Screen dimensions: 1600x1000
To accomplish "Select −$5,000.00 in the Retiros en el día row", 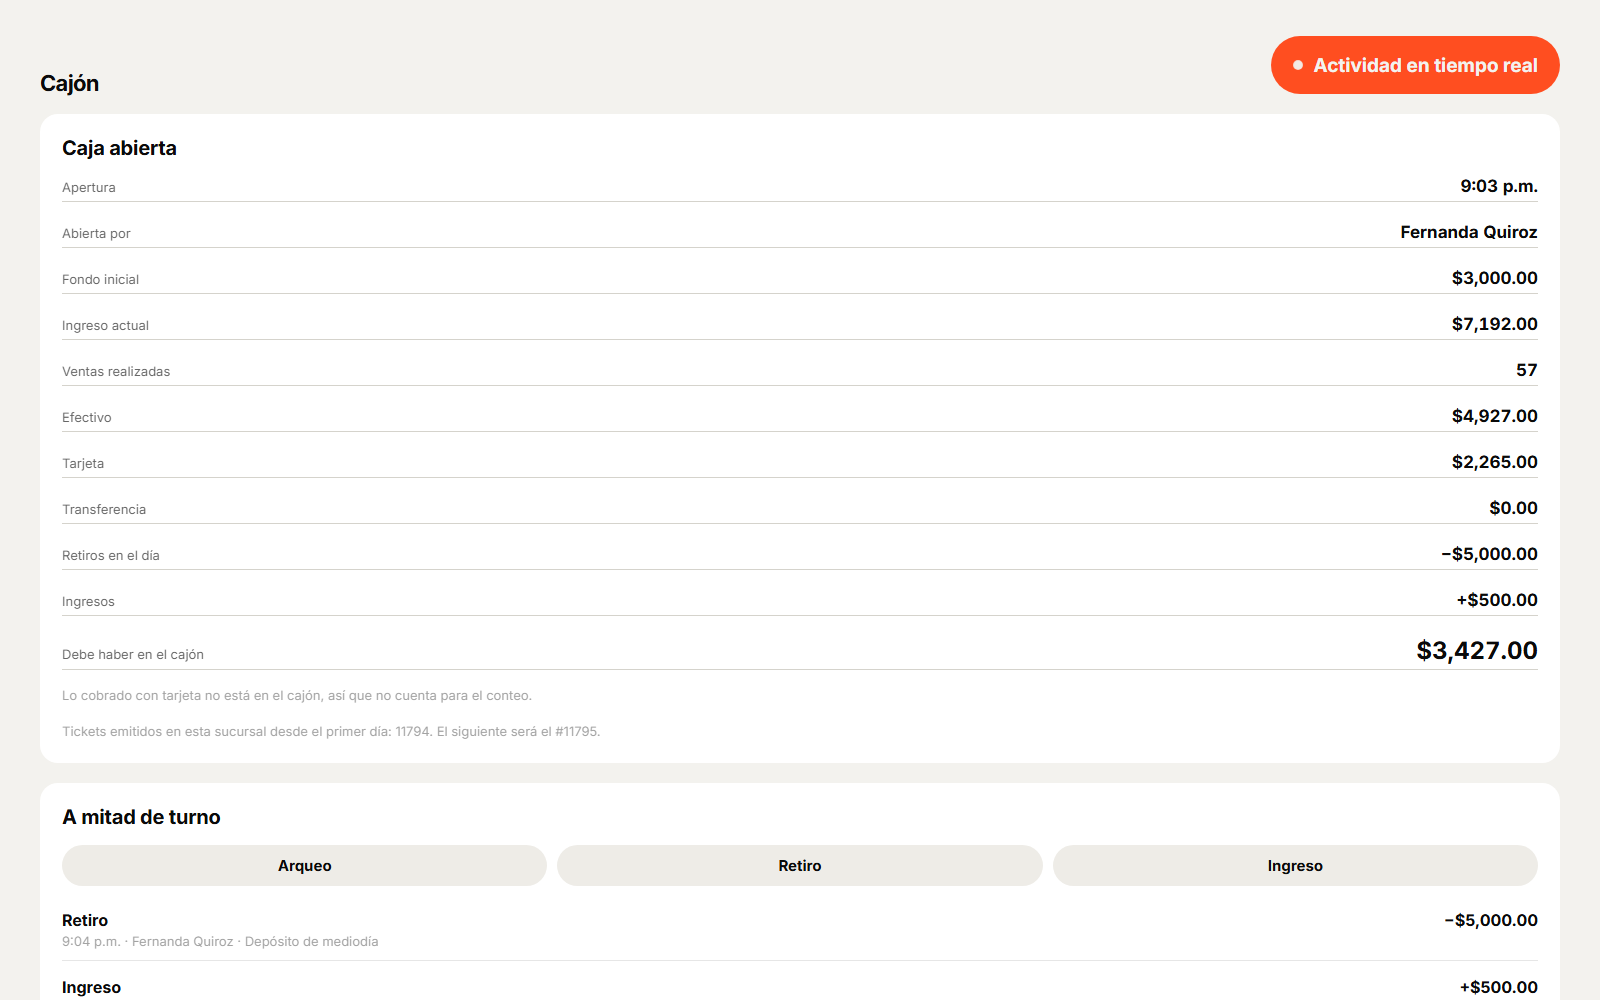I will [x=1490, y=554].
